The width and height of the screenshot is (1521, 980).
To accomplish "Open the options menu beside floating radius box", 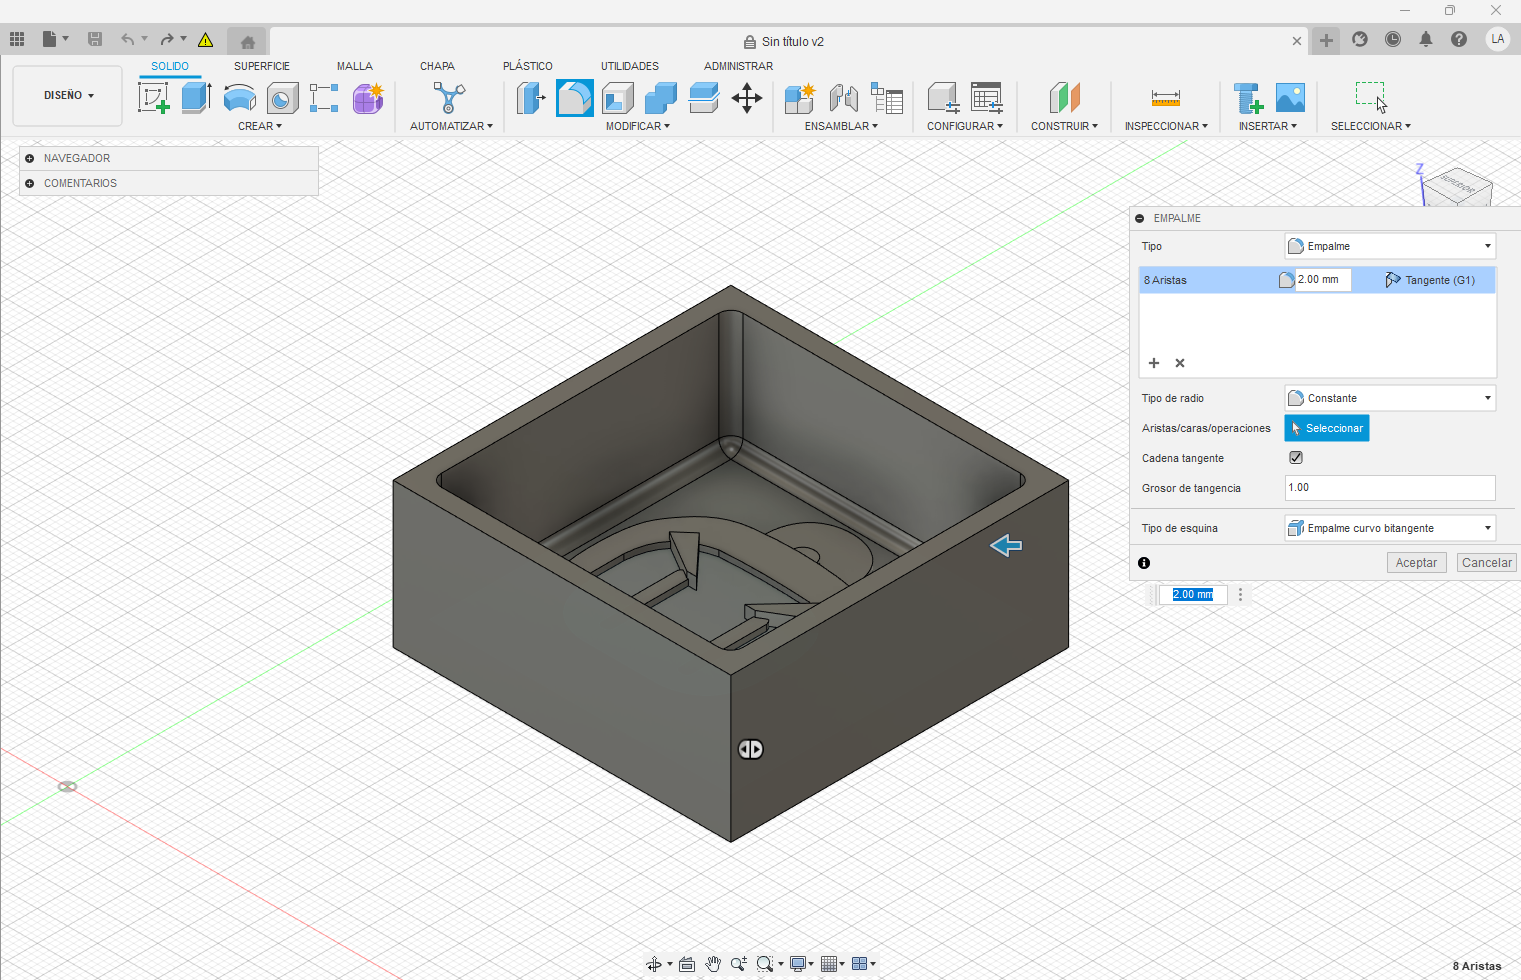I will [1241, 594].
